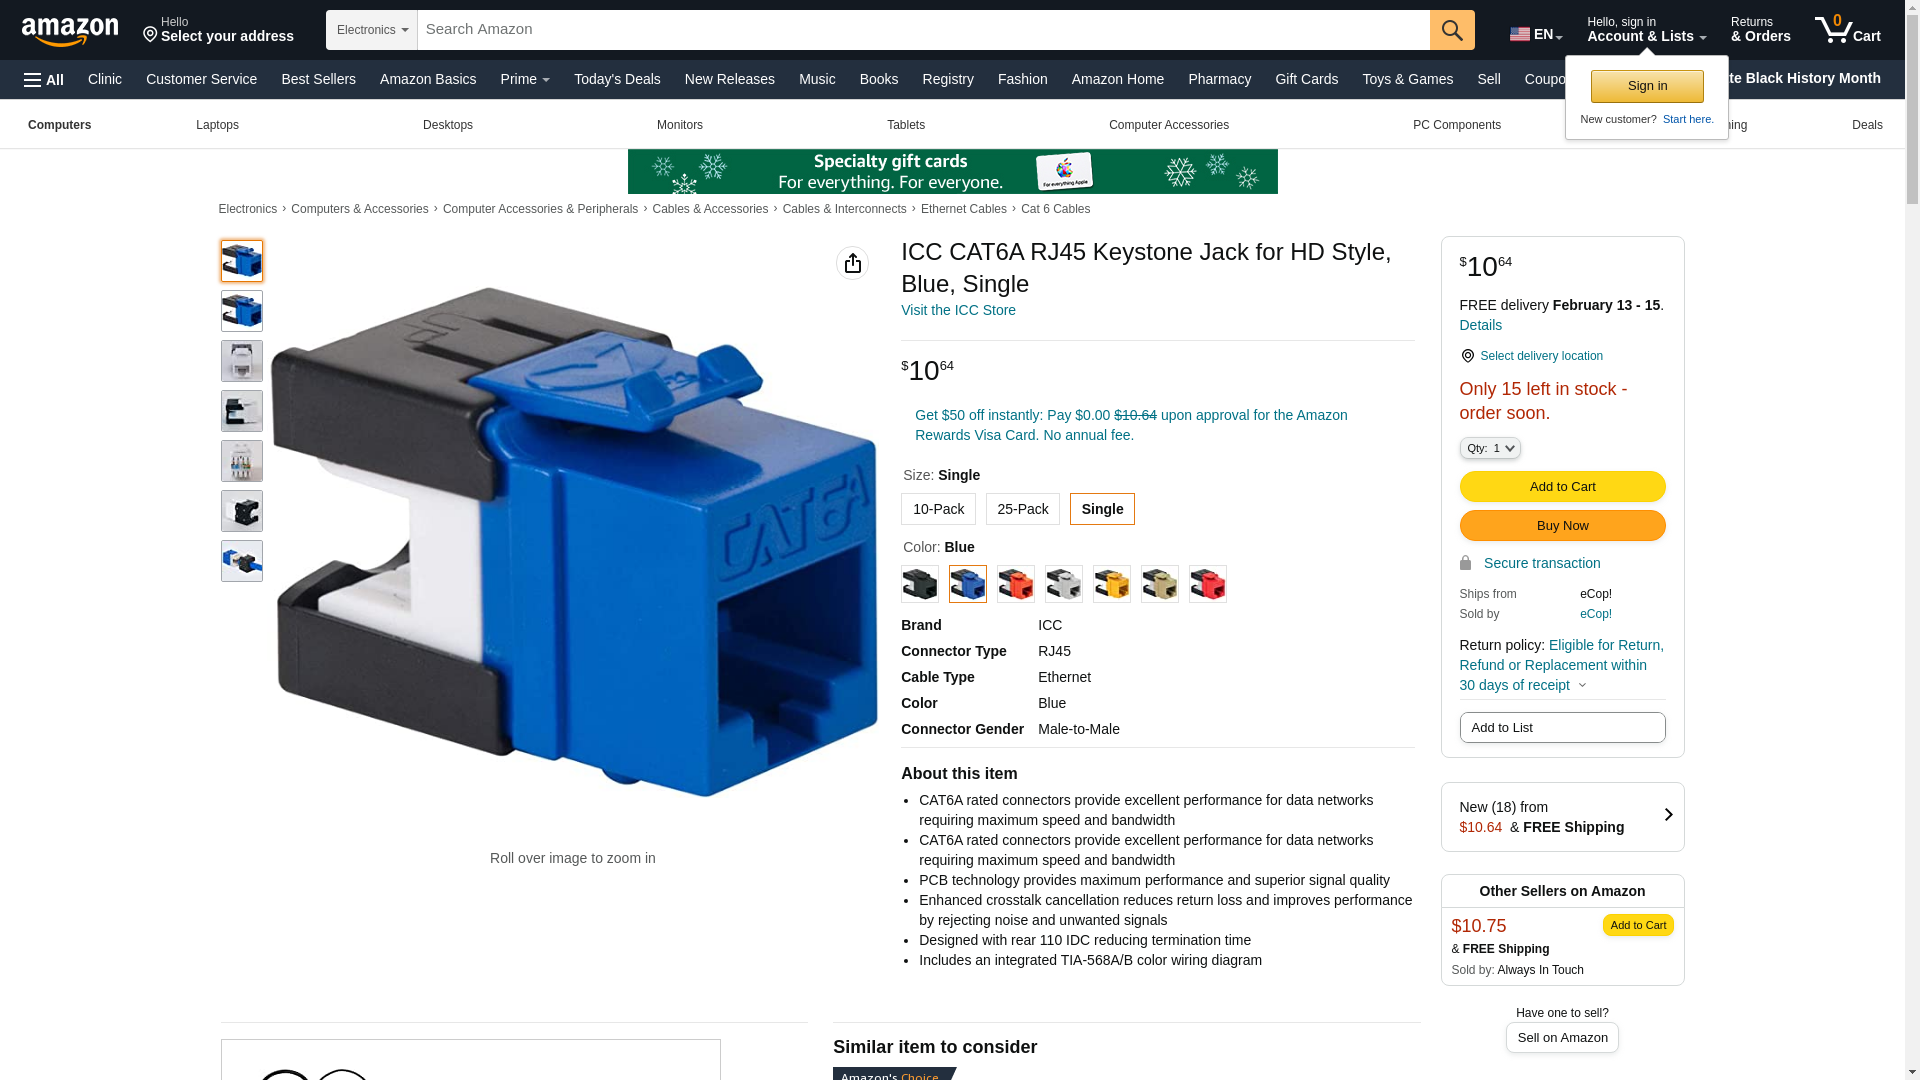Select the 25-Pack size option
Image resolution: width=1920 pixels, height=1080 pixels.
pos(1022,509)
